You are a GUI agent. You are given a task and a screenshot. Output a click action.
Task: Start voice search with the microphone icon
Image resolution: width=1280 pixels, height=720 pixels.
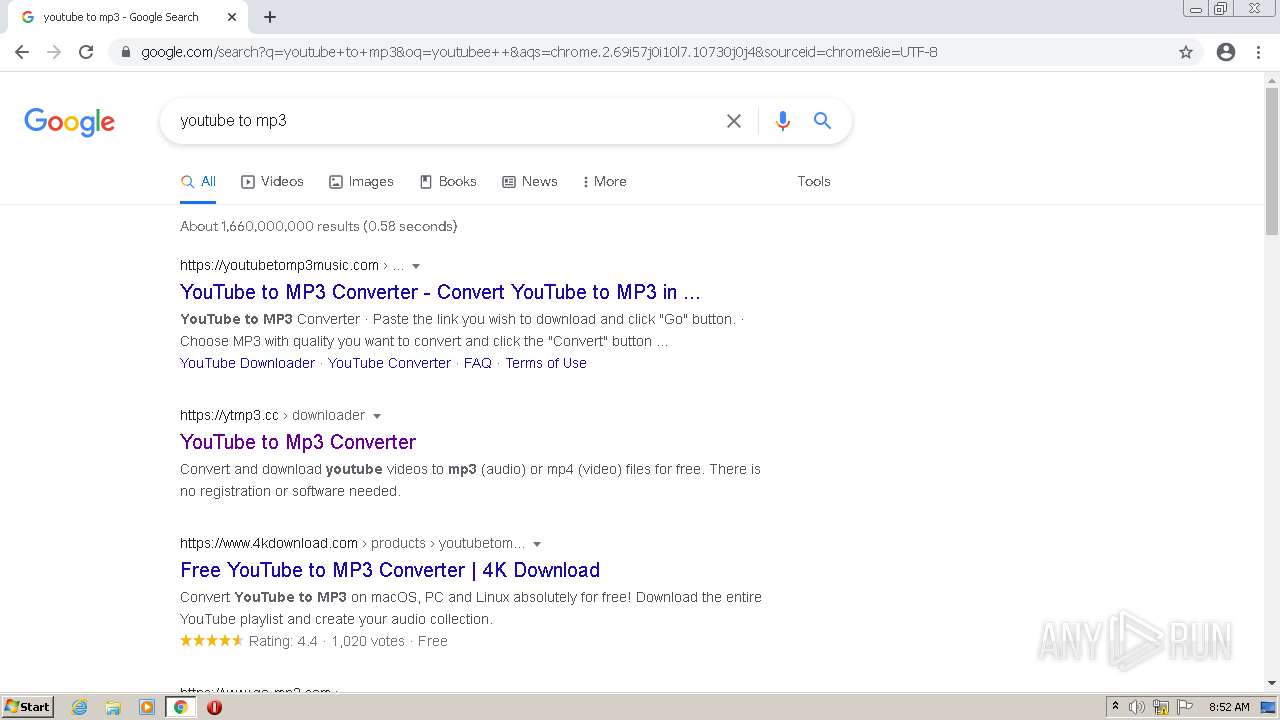[x=783, y=121]
